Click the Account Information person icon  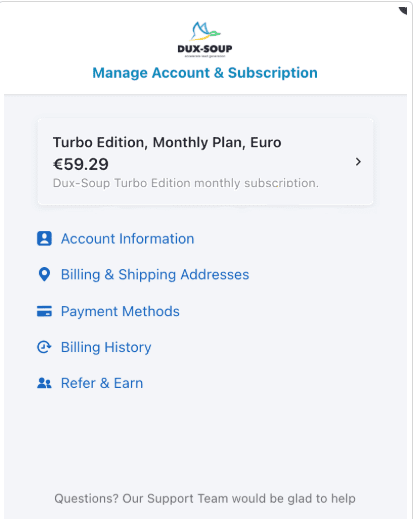(44, 239)
